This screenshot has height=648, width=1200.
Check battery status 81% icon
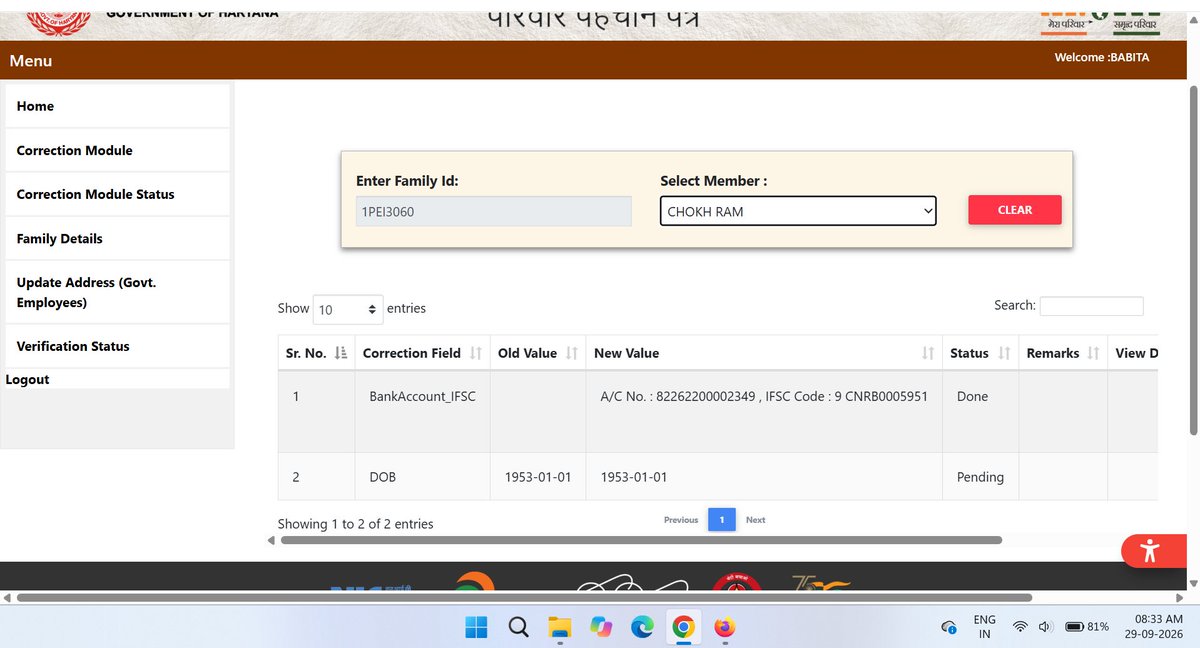[1086, 627]
